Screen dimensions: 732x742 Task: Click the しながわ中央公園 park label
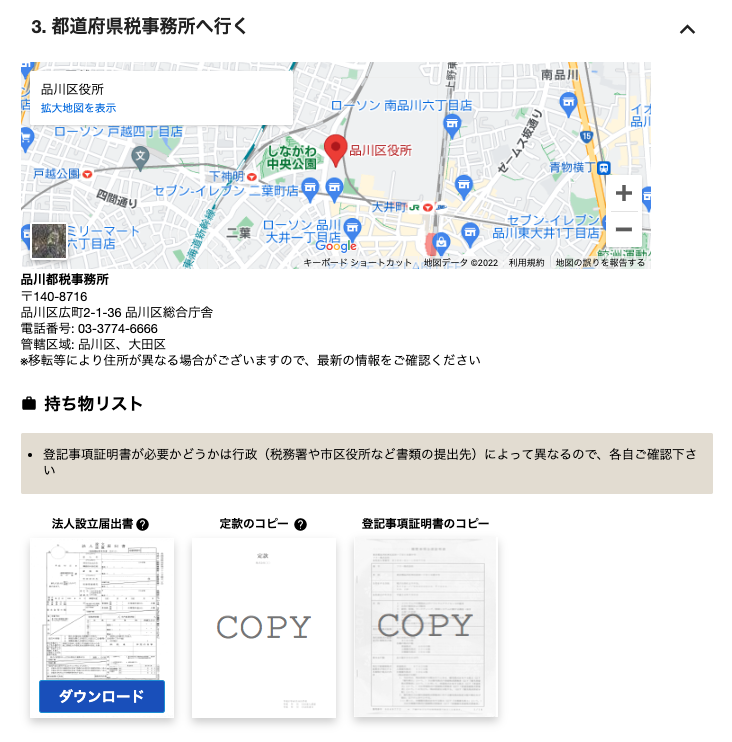click(292, 158)
